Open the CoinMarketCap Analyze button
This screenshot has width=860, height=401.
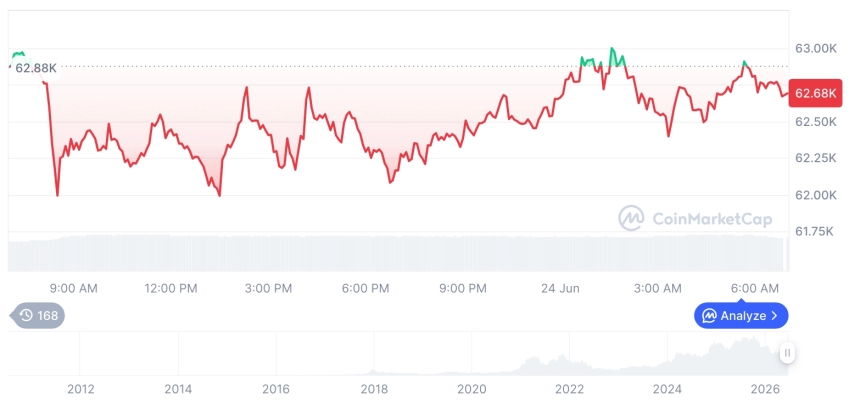pyautogui.click(x=741, y=315)
